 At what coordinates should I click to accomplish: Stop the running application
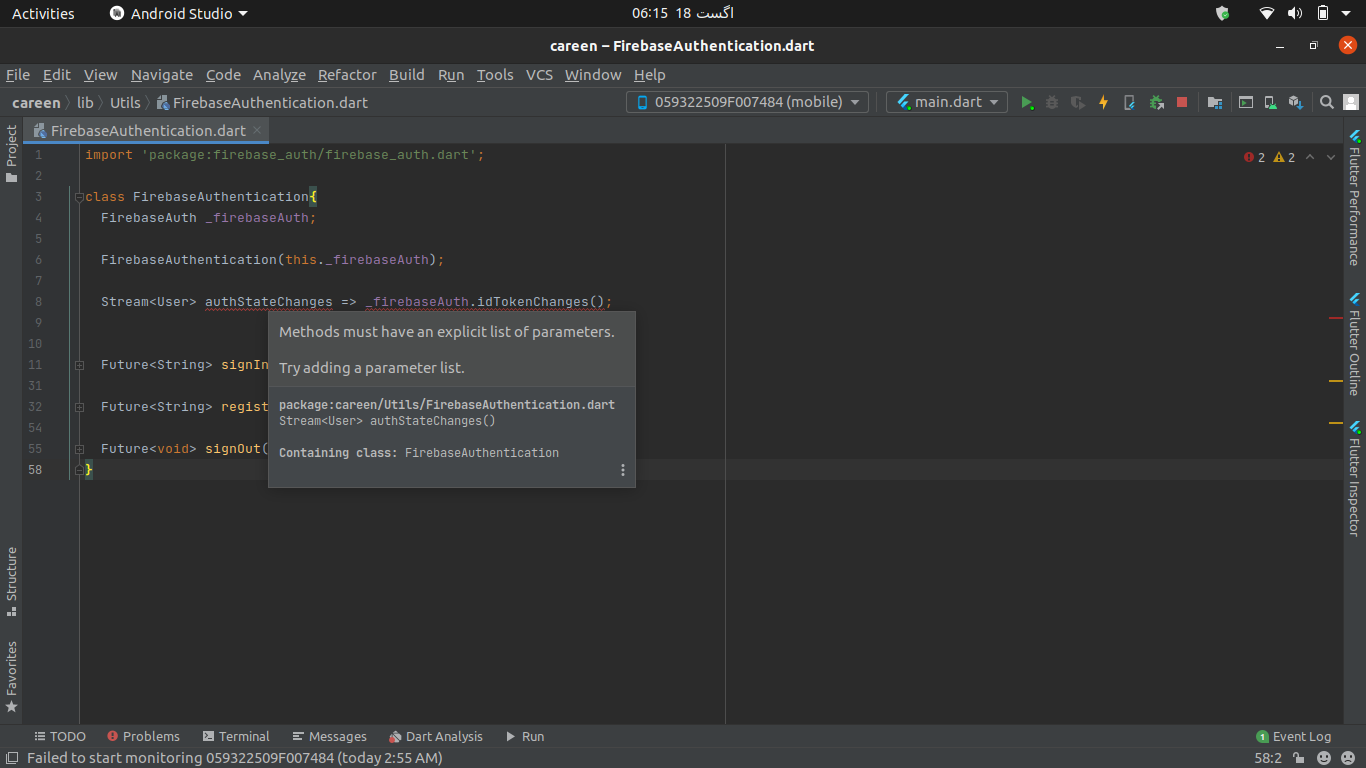pyautogui.click(x=1183, y=102)
